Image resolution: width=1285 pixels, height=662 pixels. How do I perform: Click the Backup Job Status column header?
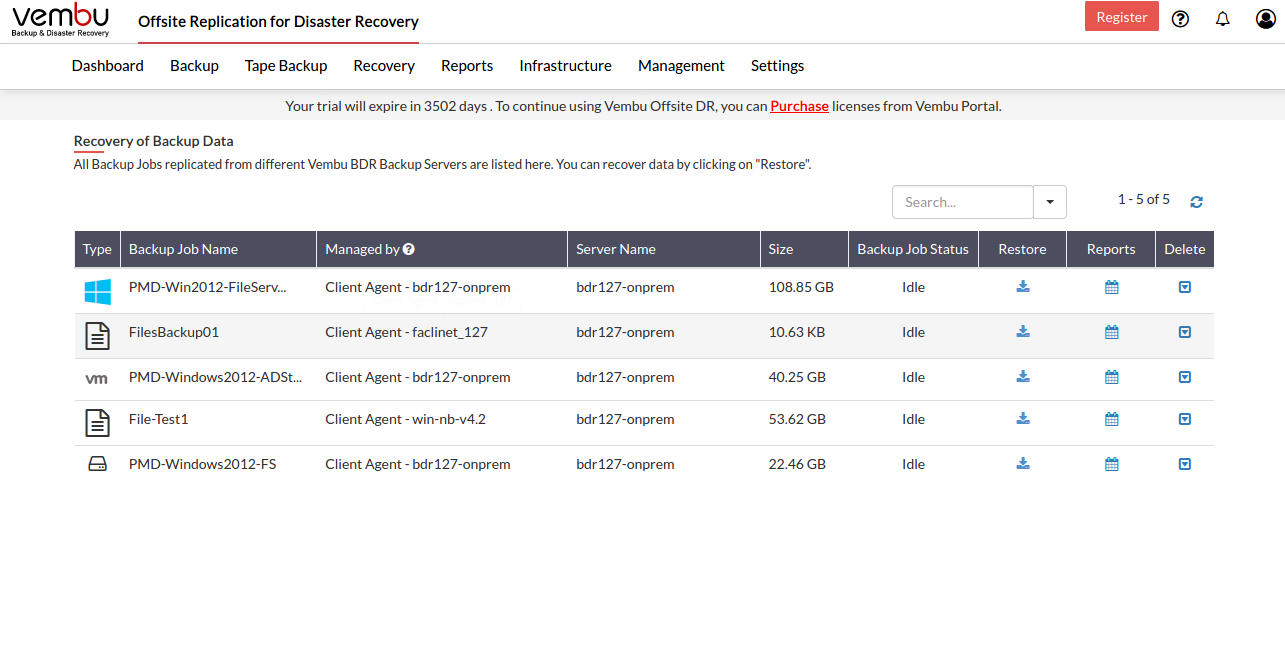click(913, 249)
